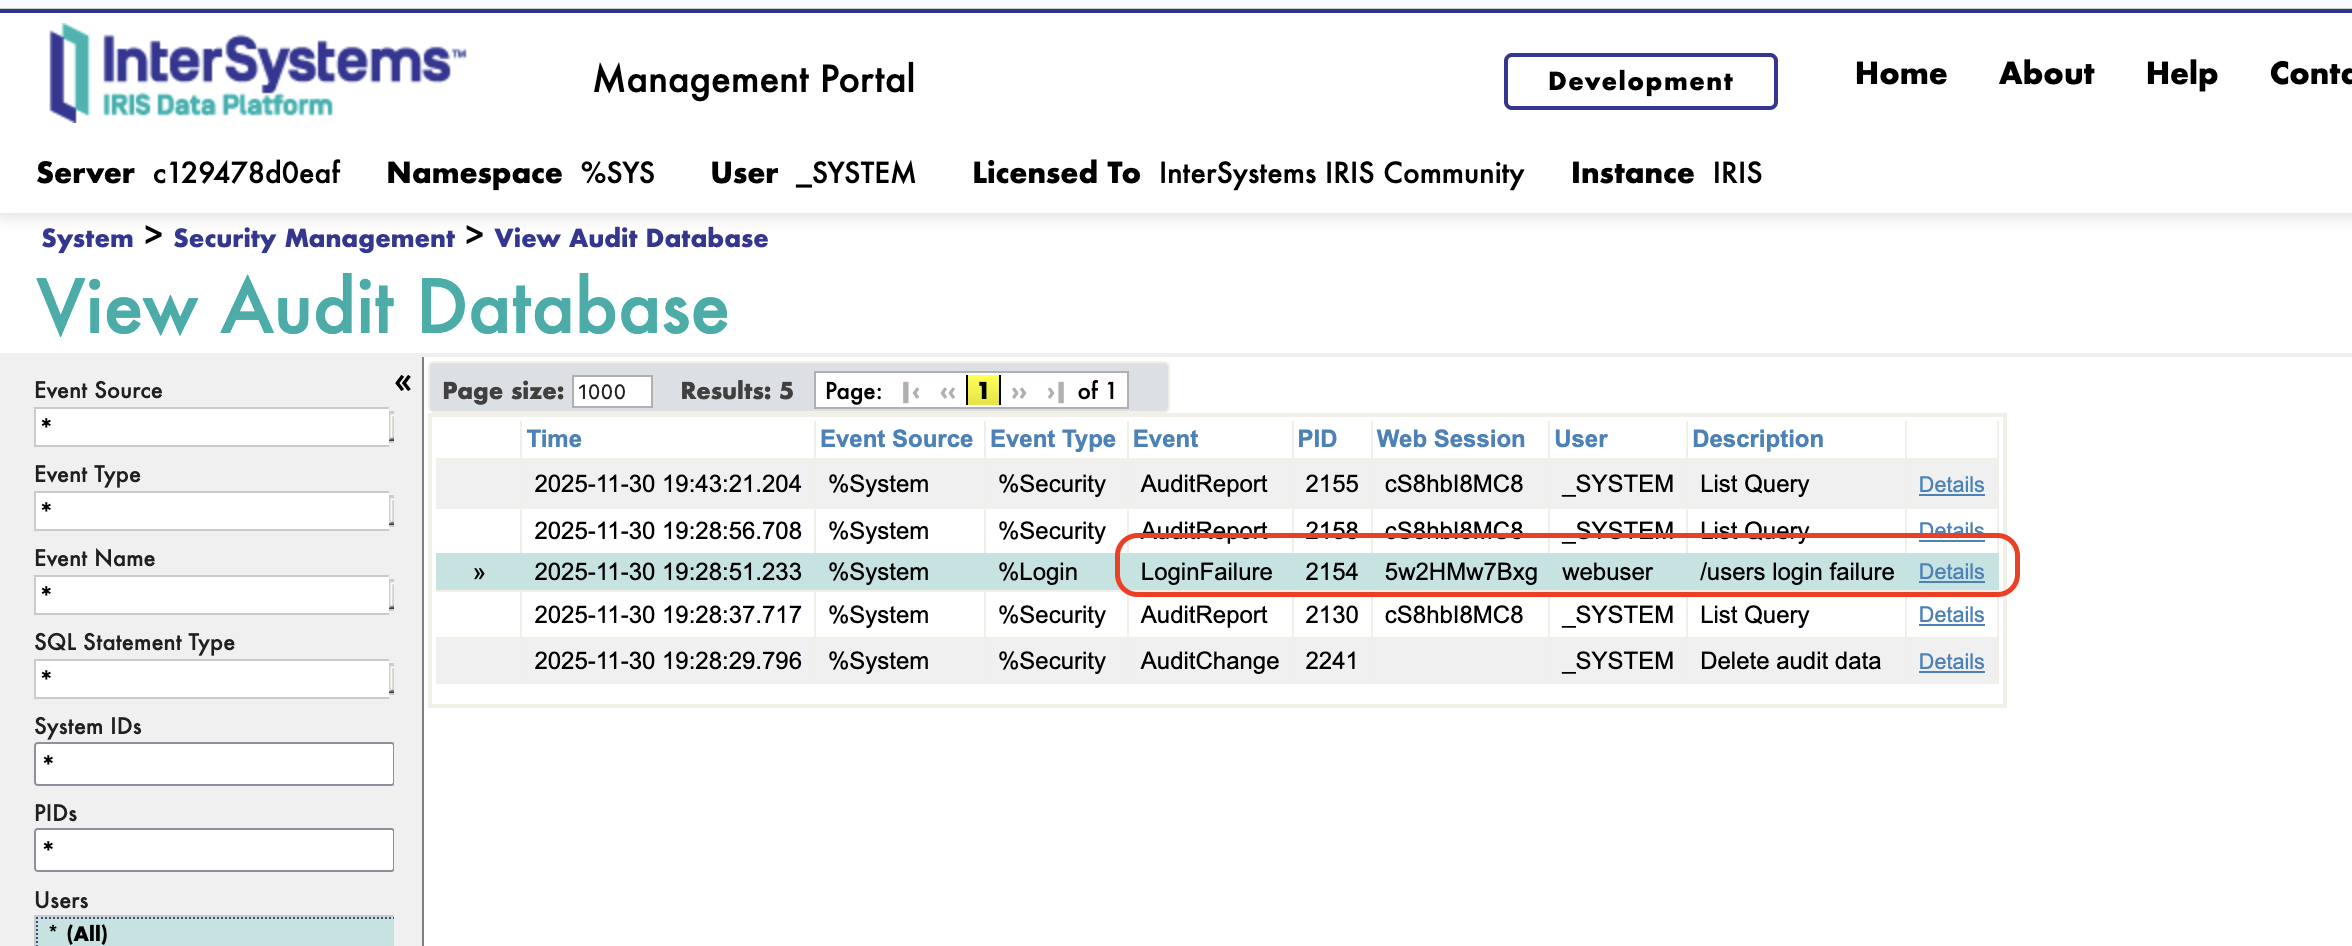Open Details for the LoginFailure event
Image resolution: width=2352 pixels, height=946 pixels.
click(1950, 572)
